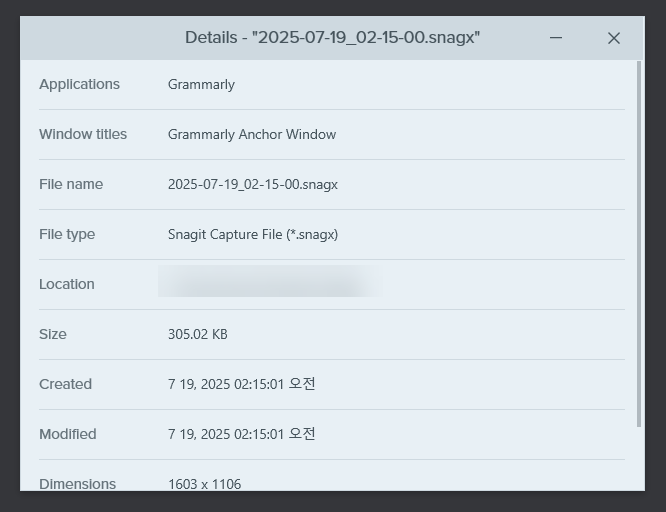Select dimensions value '1603 x 1106'
The width and height of the screenshot is (666, 512).
coord(204,484)
